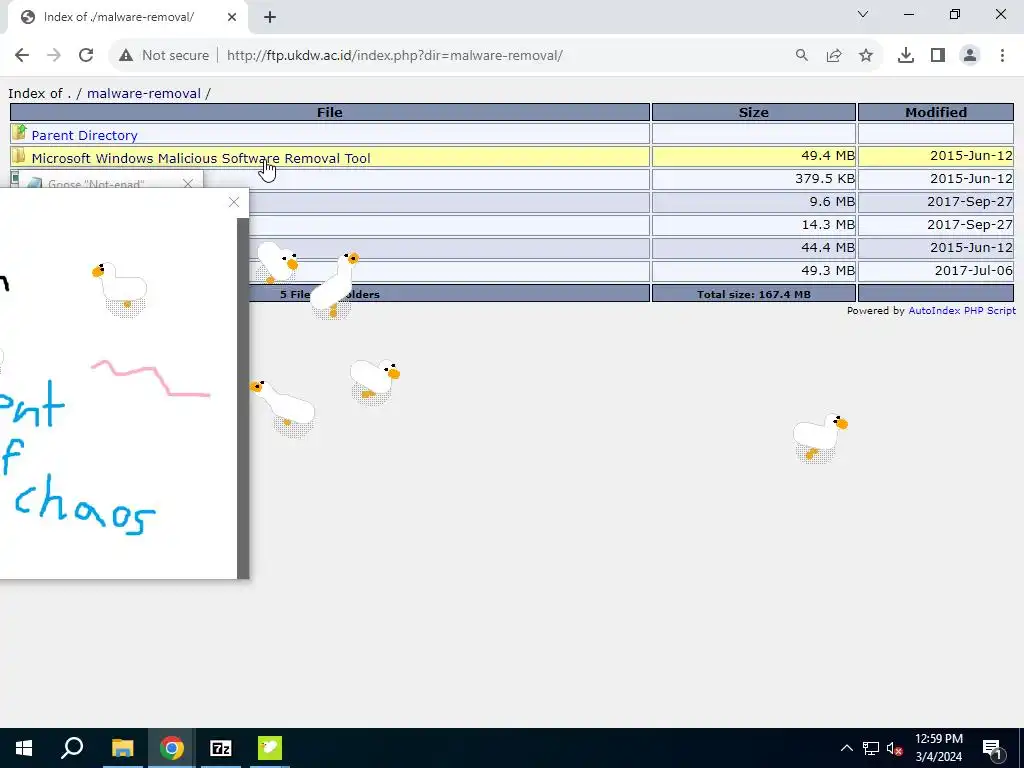Viewport: 1024px width, 768px height.
Task: Open Microsoft Windows Malicious Software Removal Tool folder
Action: point(200,158)
